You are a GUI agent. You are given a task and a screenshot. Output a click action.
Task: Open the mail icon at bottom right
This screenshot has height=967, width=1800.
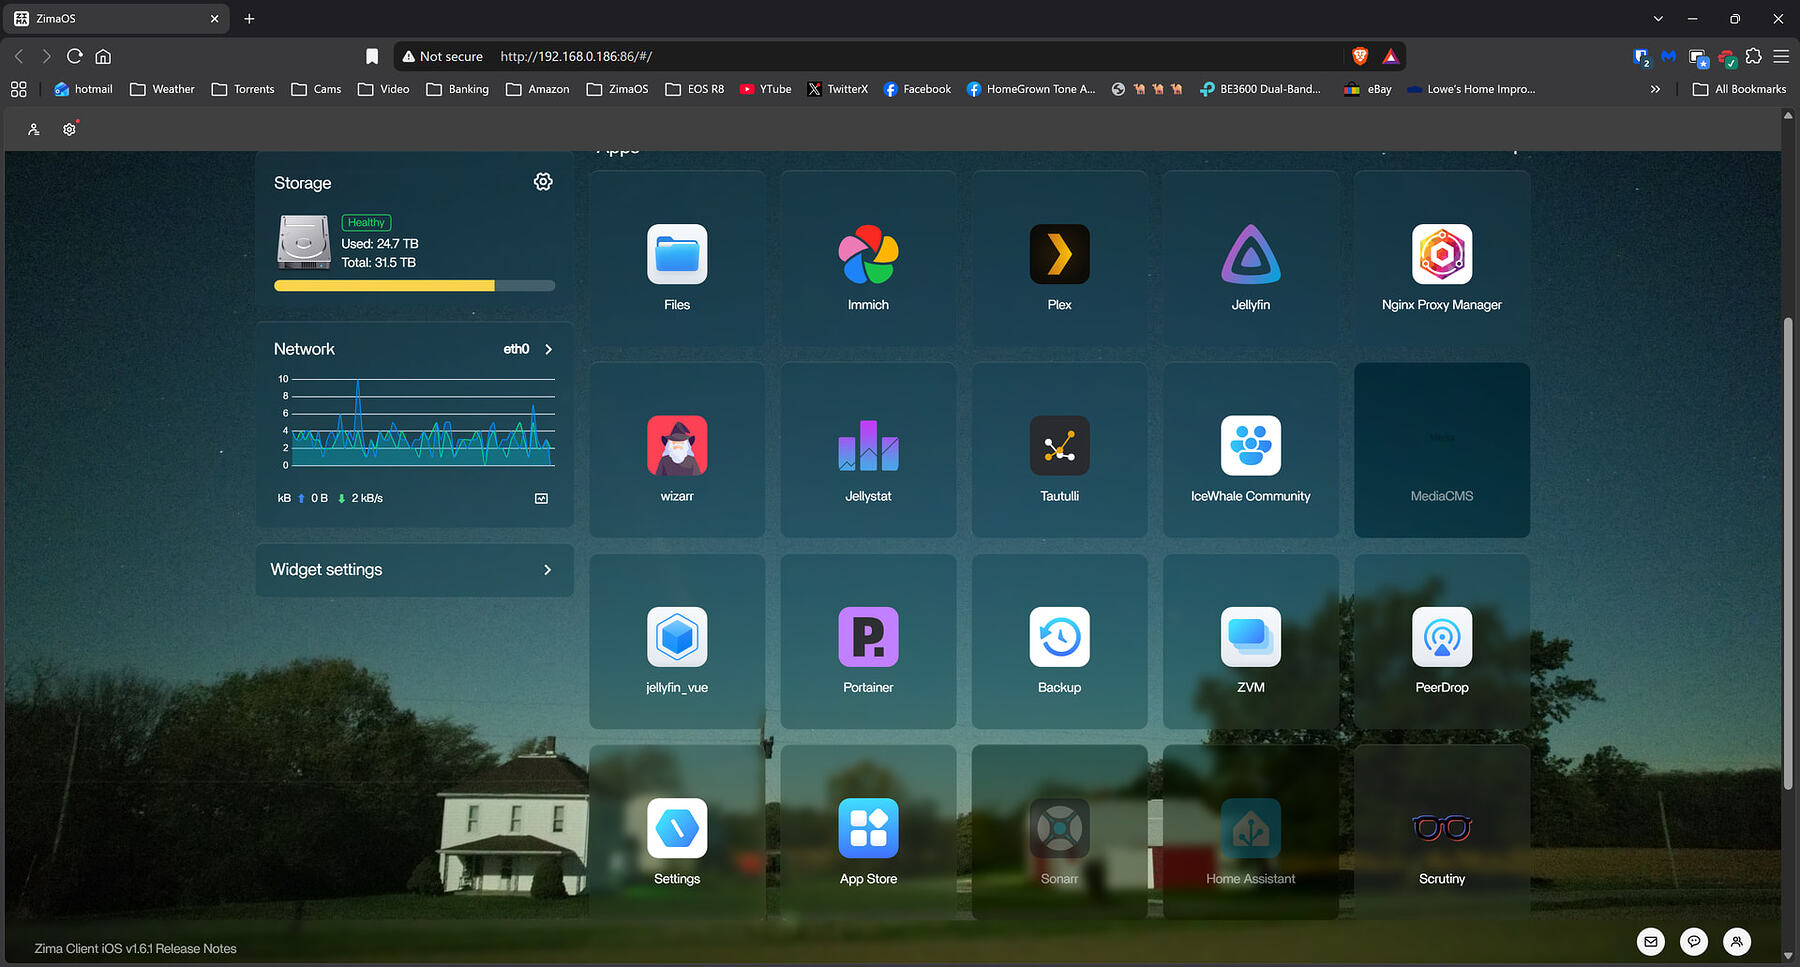[x=1650, y=941]
